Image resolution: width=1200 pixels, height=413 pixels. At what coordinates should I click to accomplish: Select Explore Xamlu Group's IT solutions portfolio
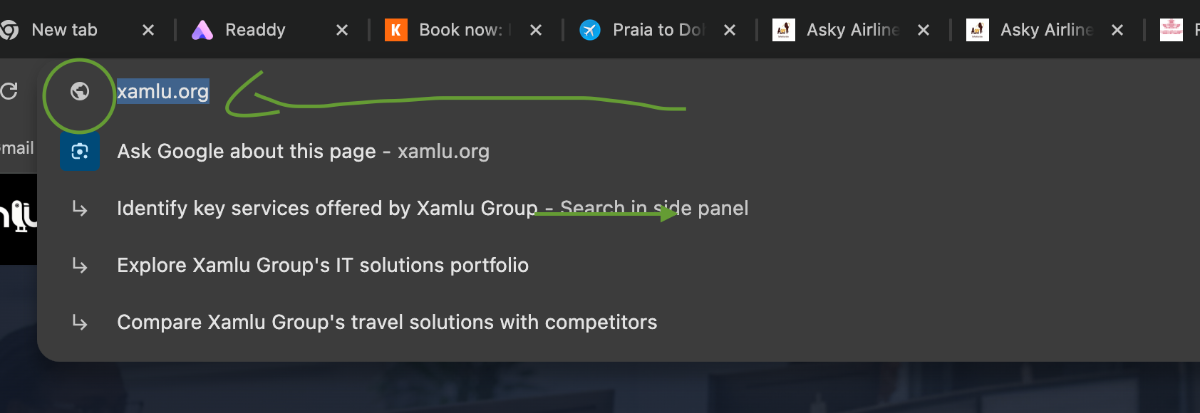coord(322,266)
